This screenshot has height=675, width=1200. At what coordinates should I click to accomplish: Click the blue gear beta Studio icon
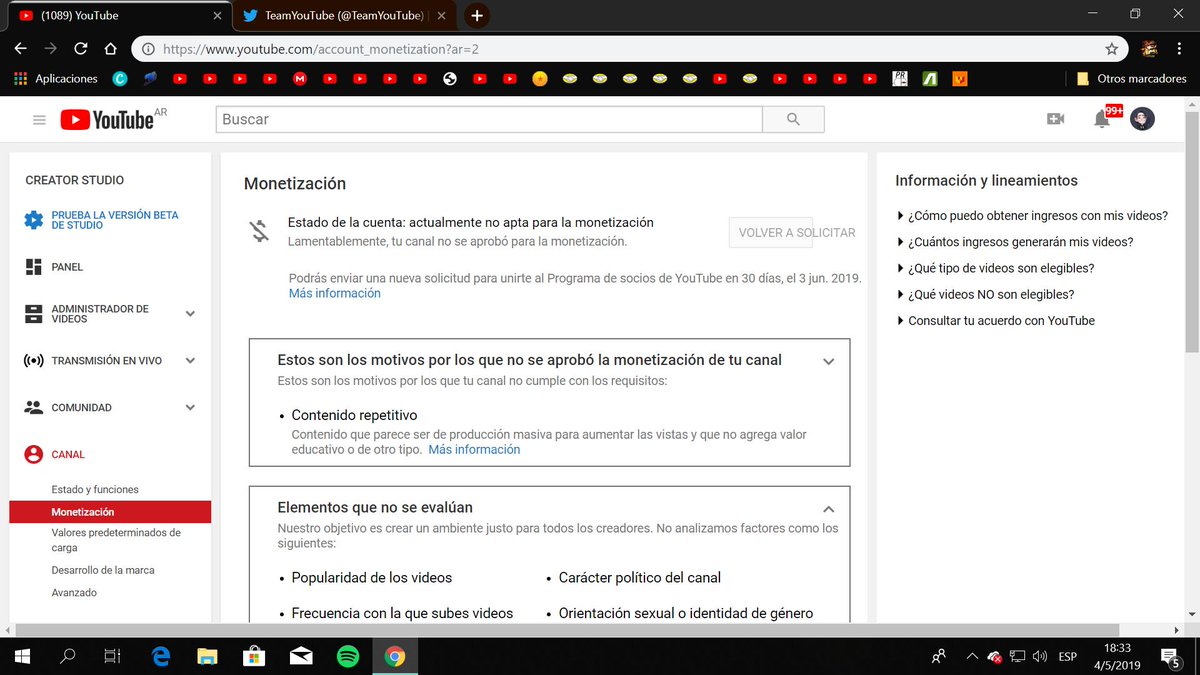coord(33,220)
